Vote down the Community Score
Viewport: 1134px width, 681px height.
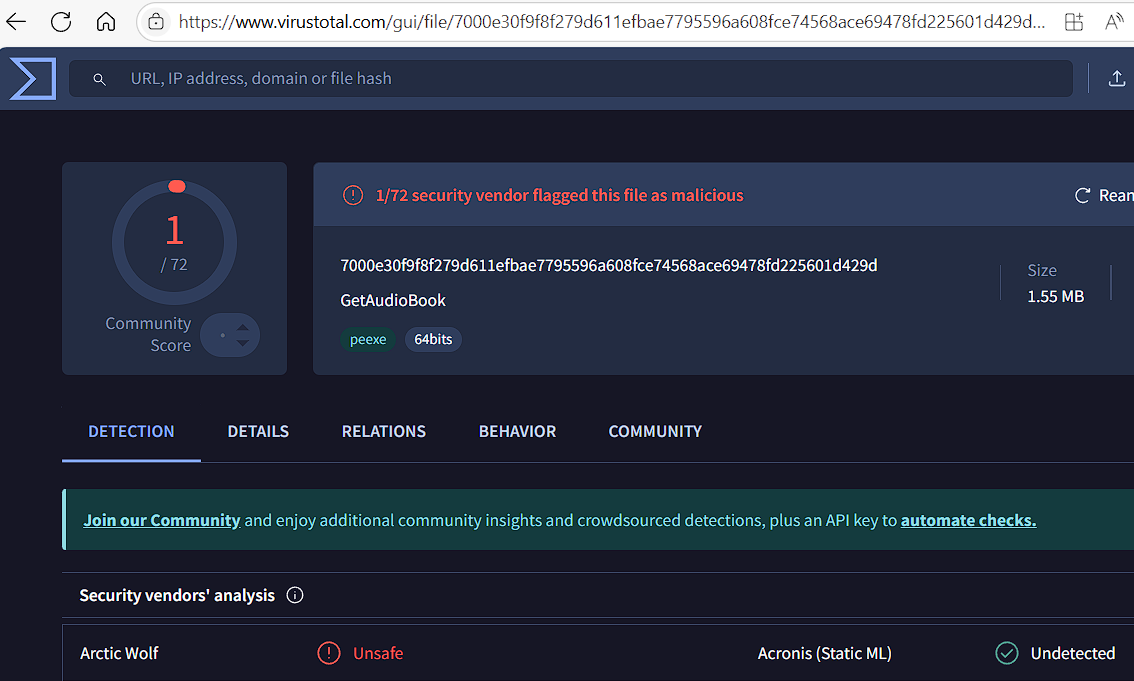242,345
